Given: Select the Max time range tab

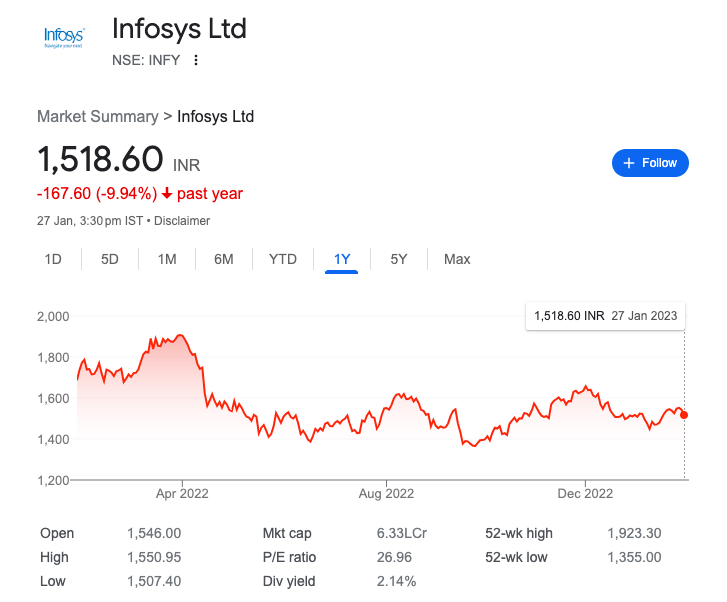Looking at the screenshot, I should [457, 259].
